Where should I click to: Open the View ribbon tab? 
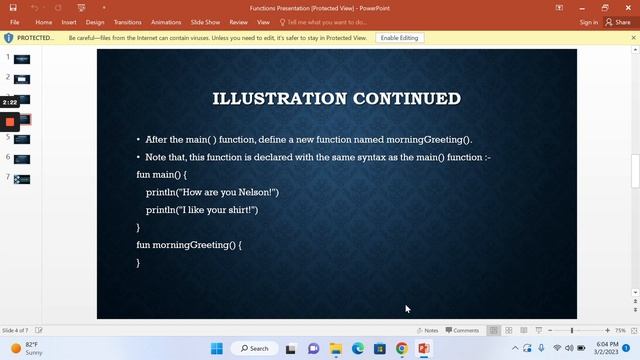coord(263,22)
